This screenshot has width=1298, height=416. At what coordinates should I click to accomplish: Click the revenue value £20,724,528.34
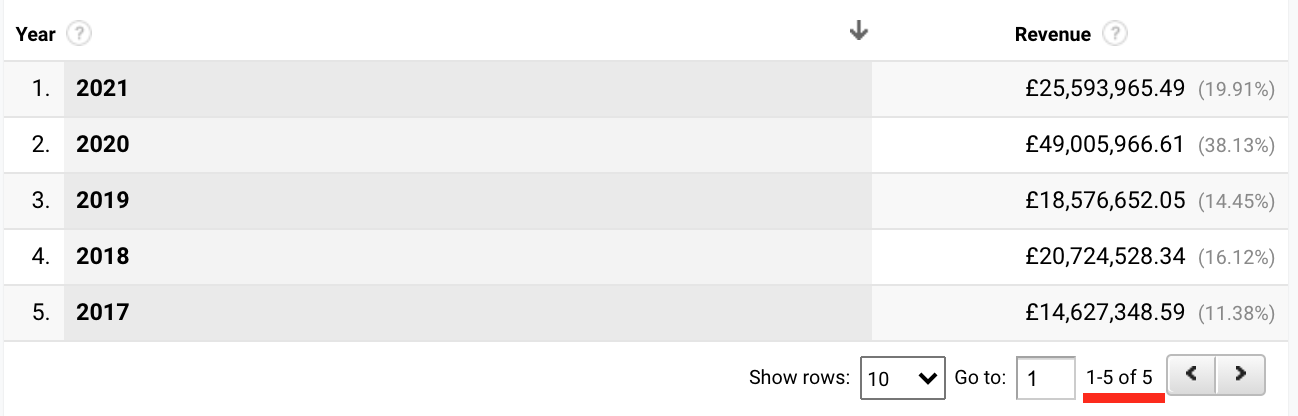click(x=1105, y=257)
